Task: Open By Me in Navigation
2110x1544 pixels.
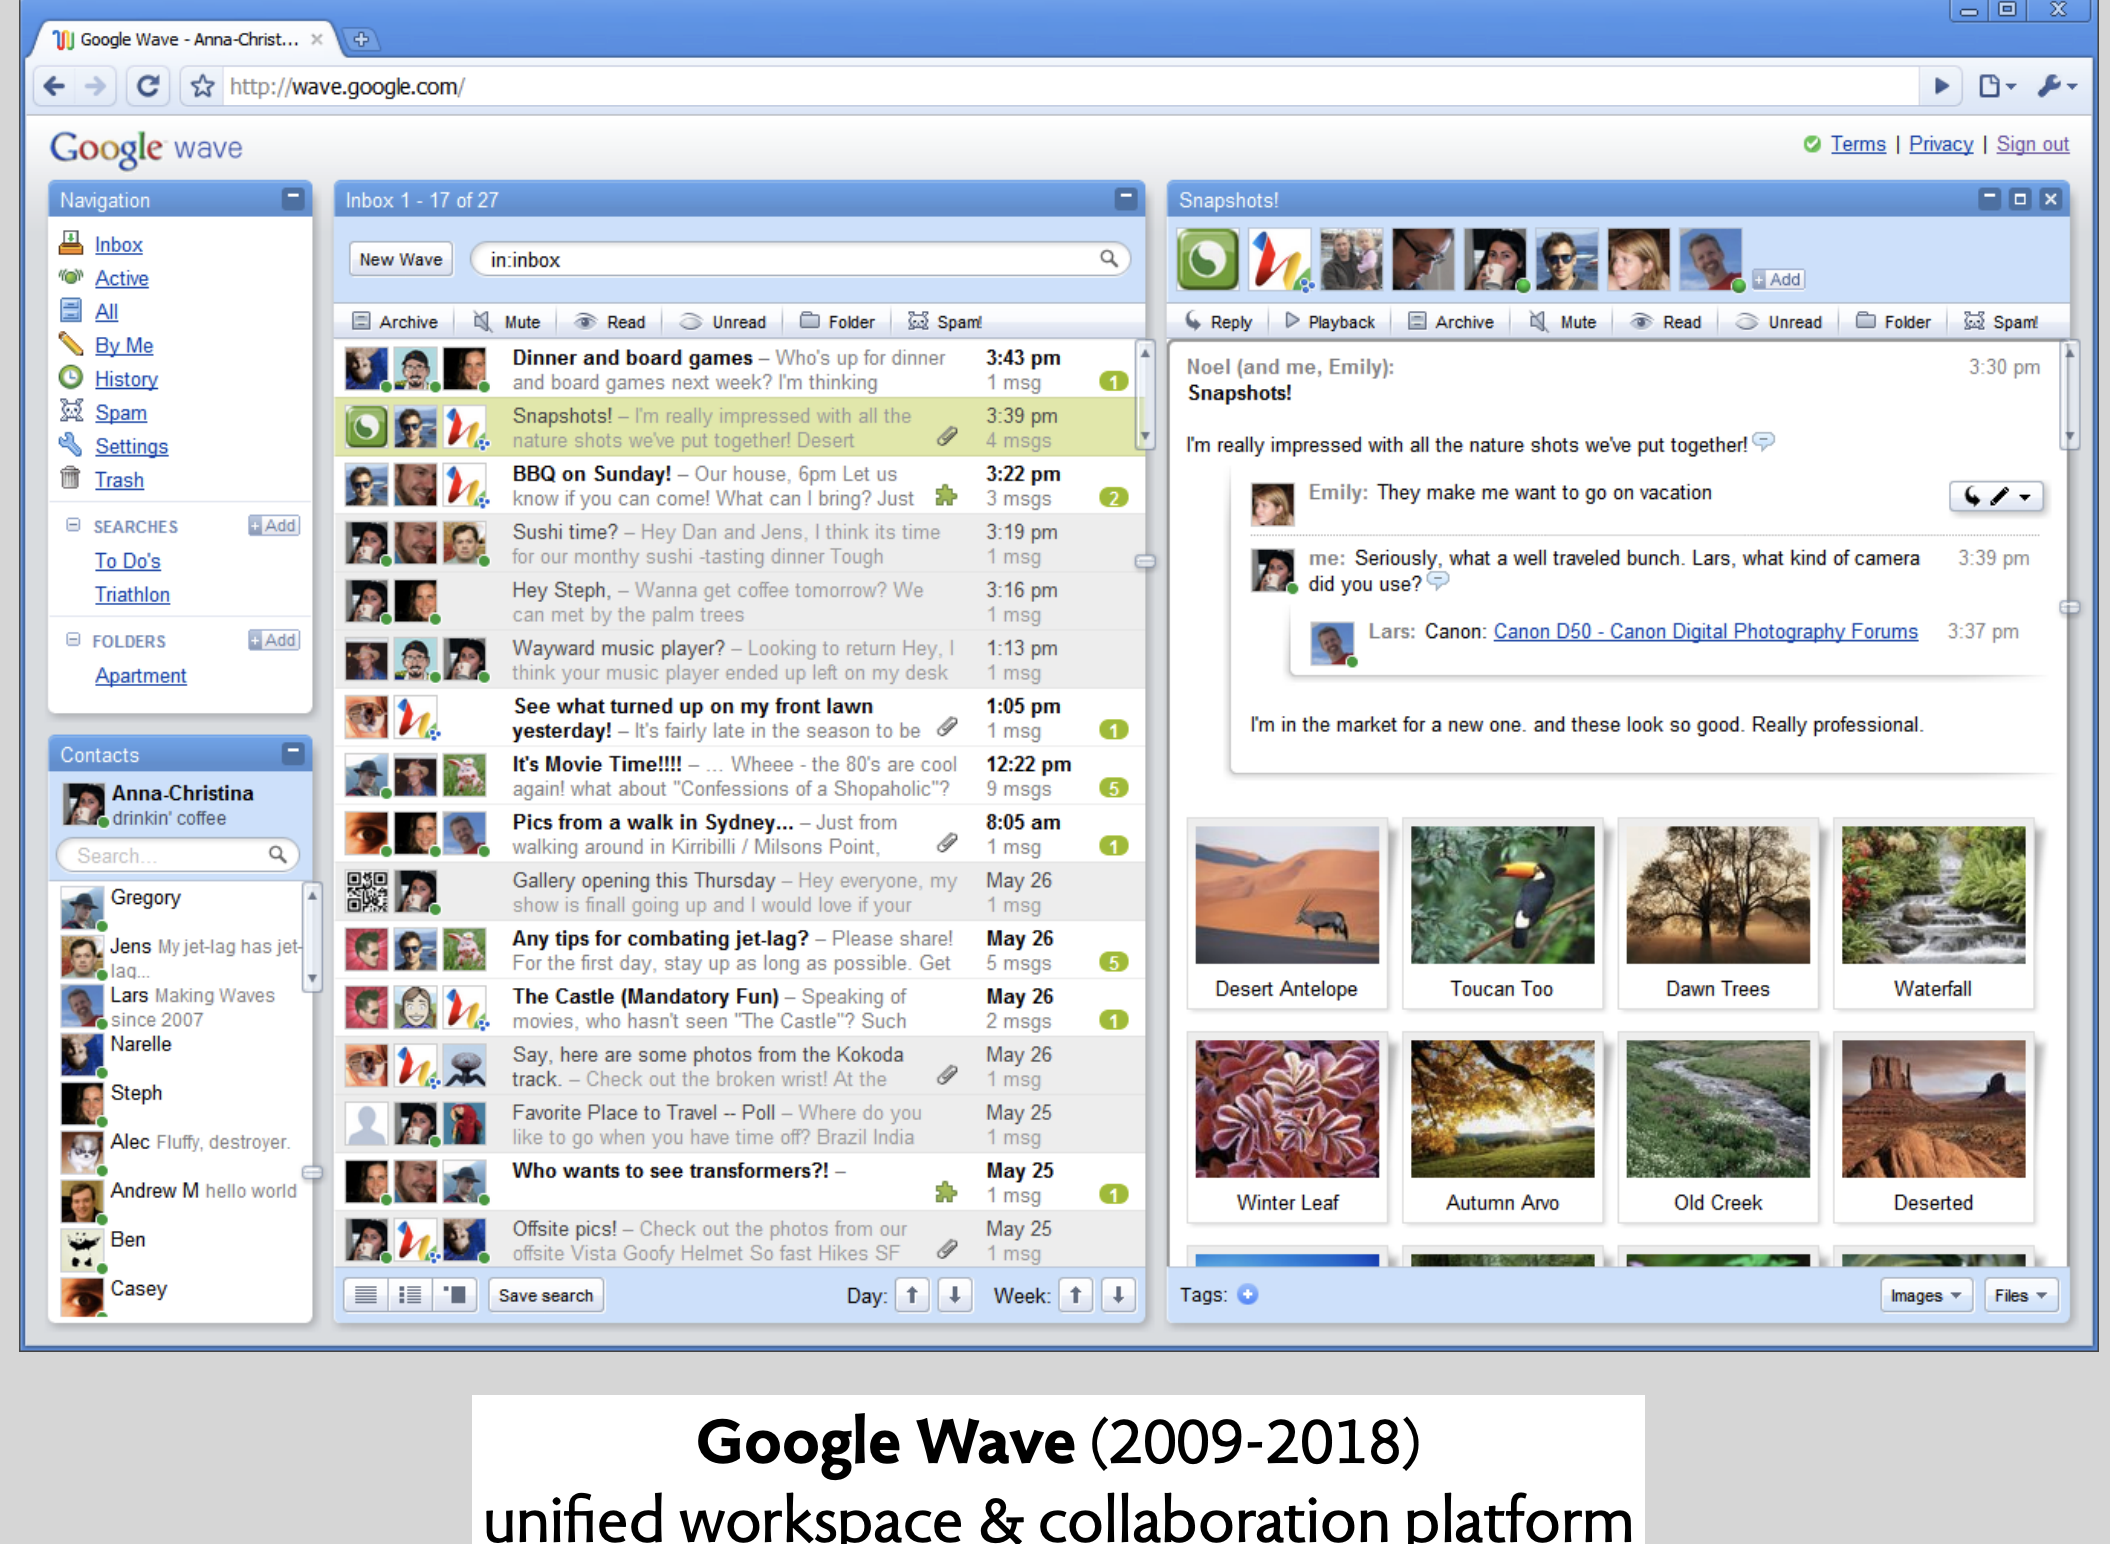Action: [124, 345]
